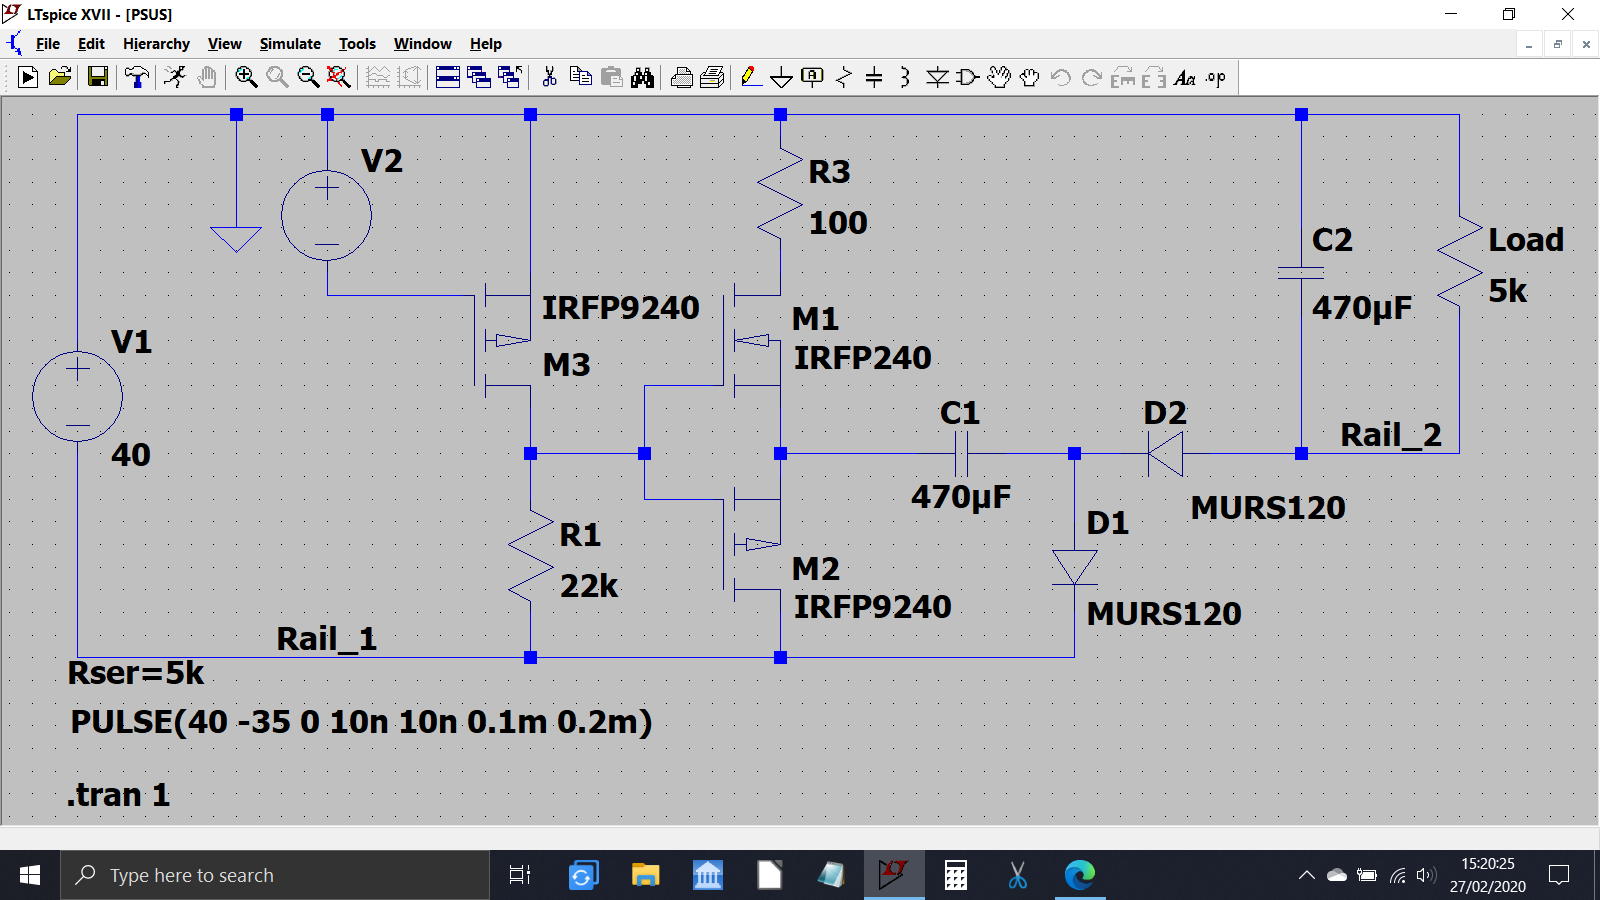Click the 22k value of R1

(589, 586)
